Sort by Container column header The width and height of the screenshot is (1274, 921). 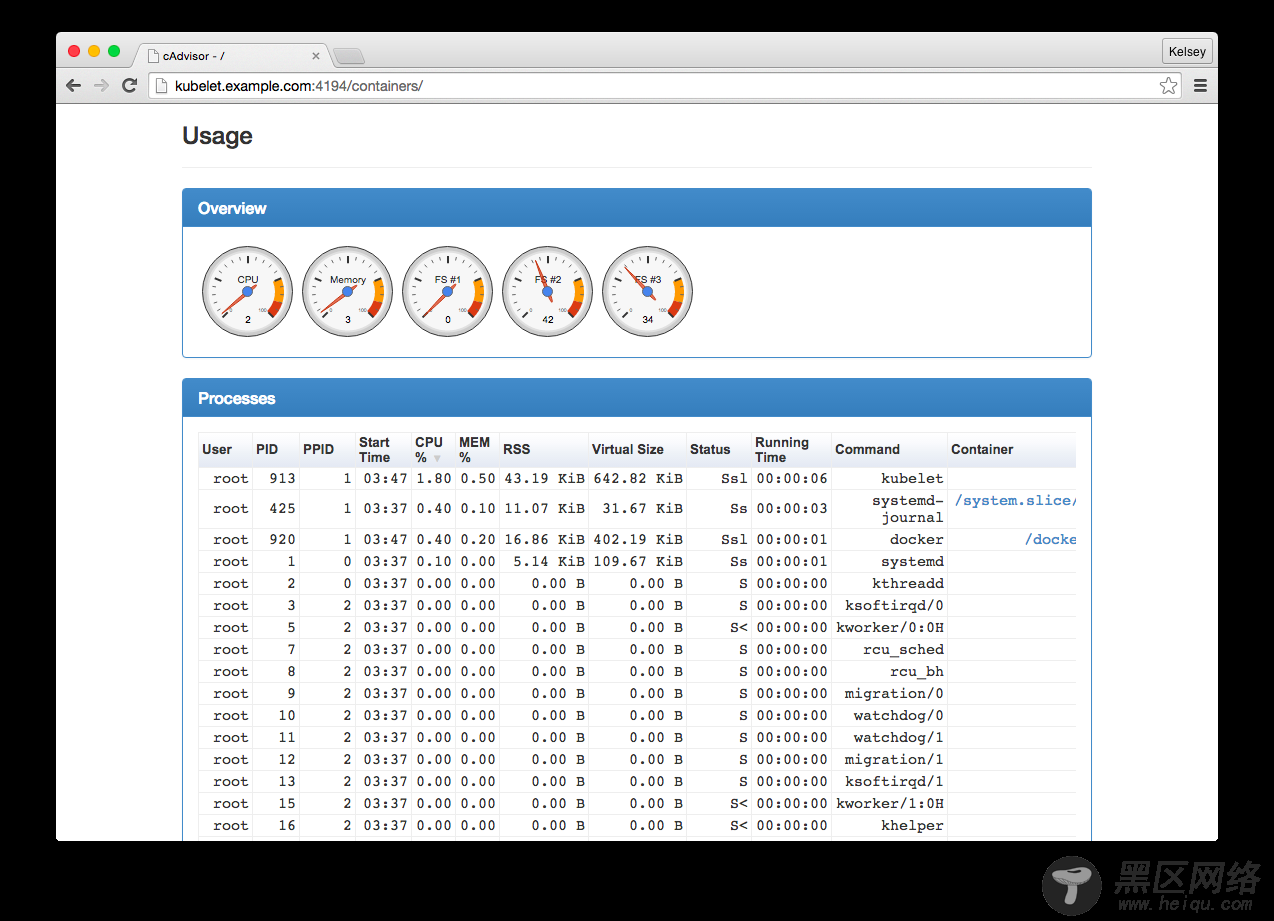point(1012,450)
